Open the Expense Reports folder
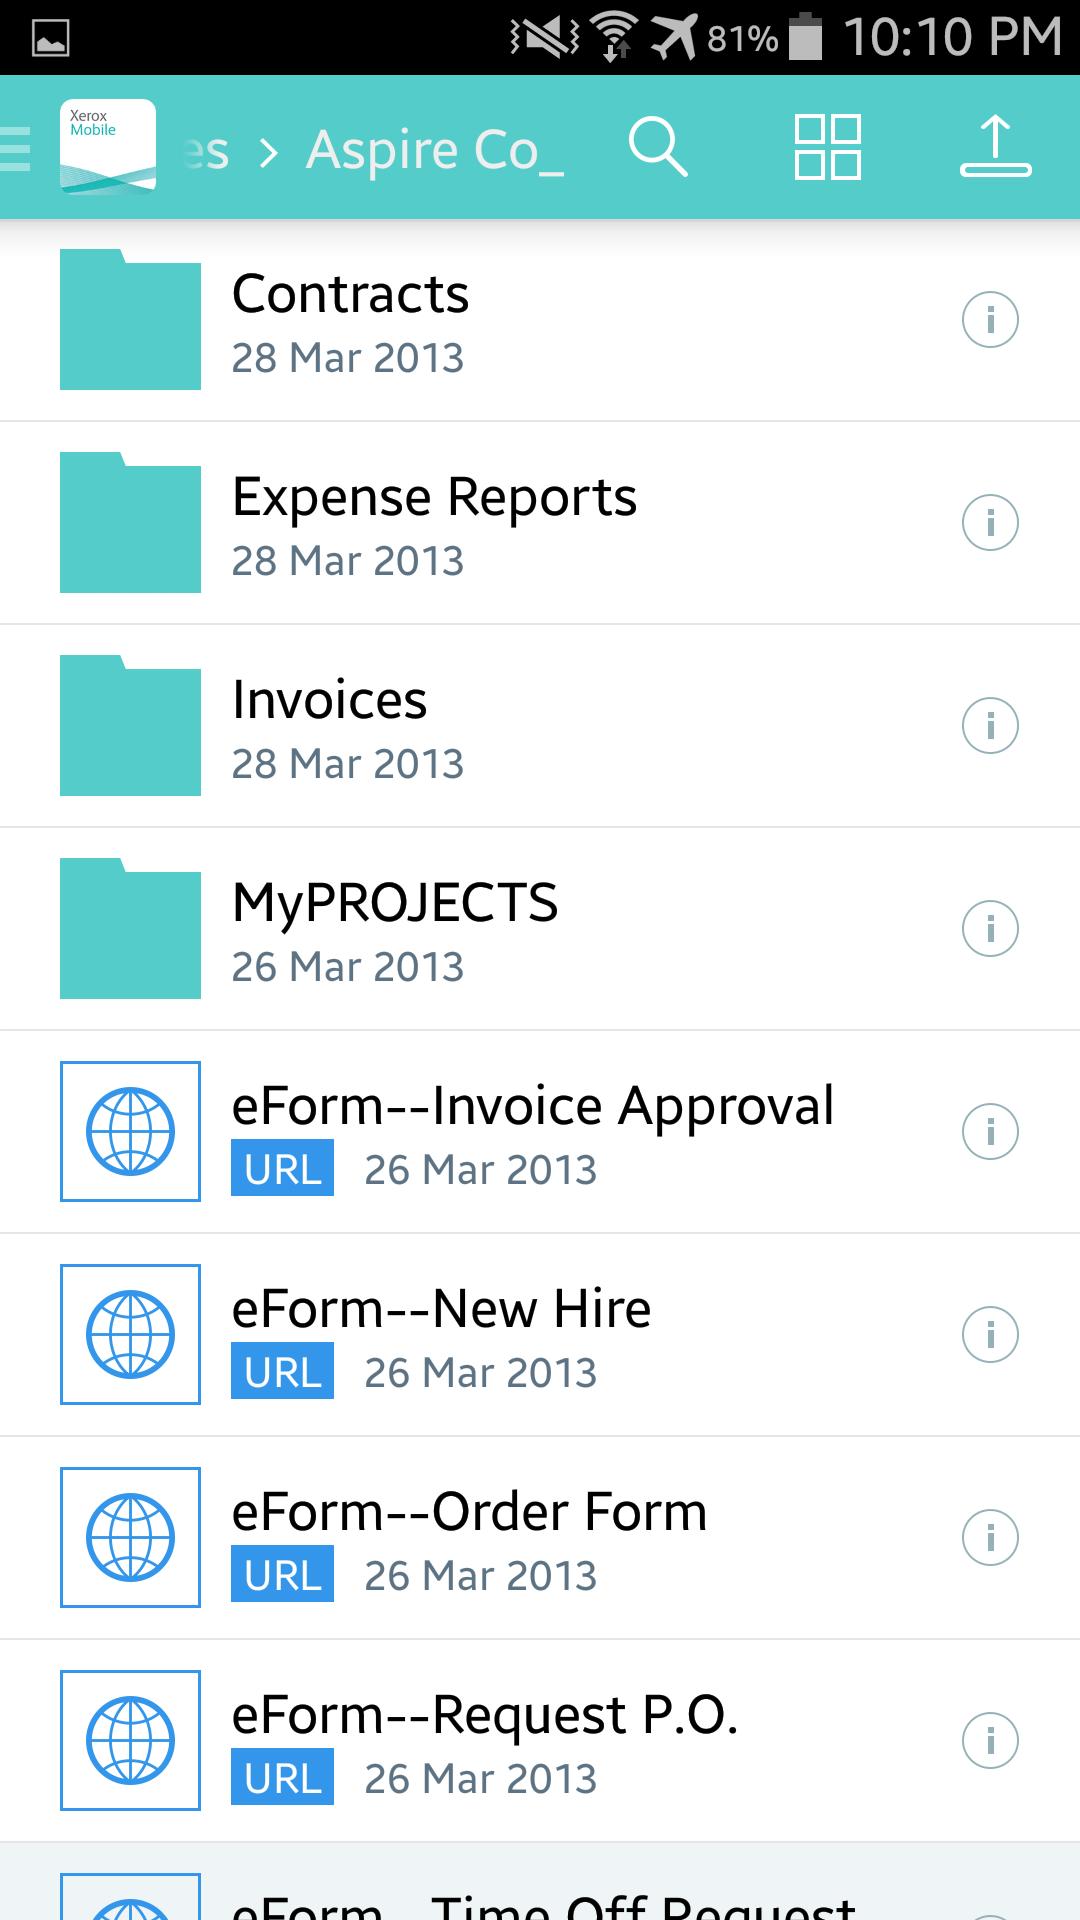The width and height of the screenshot is (1080, 1920). 434,523
